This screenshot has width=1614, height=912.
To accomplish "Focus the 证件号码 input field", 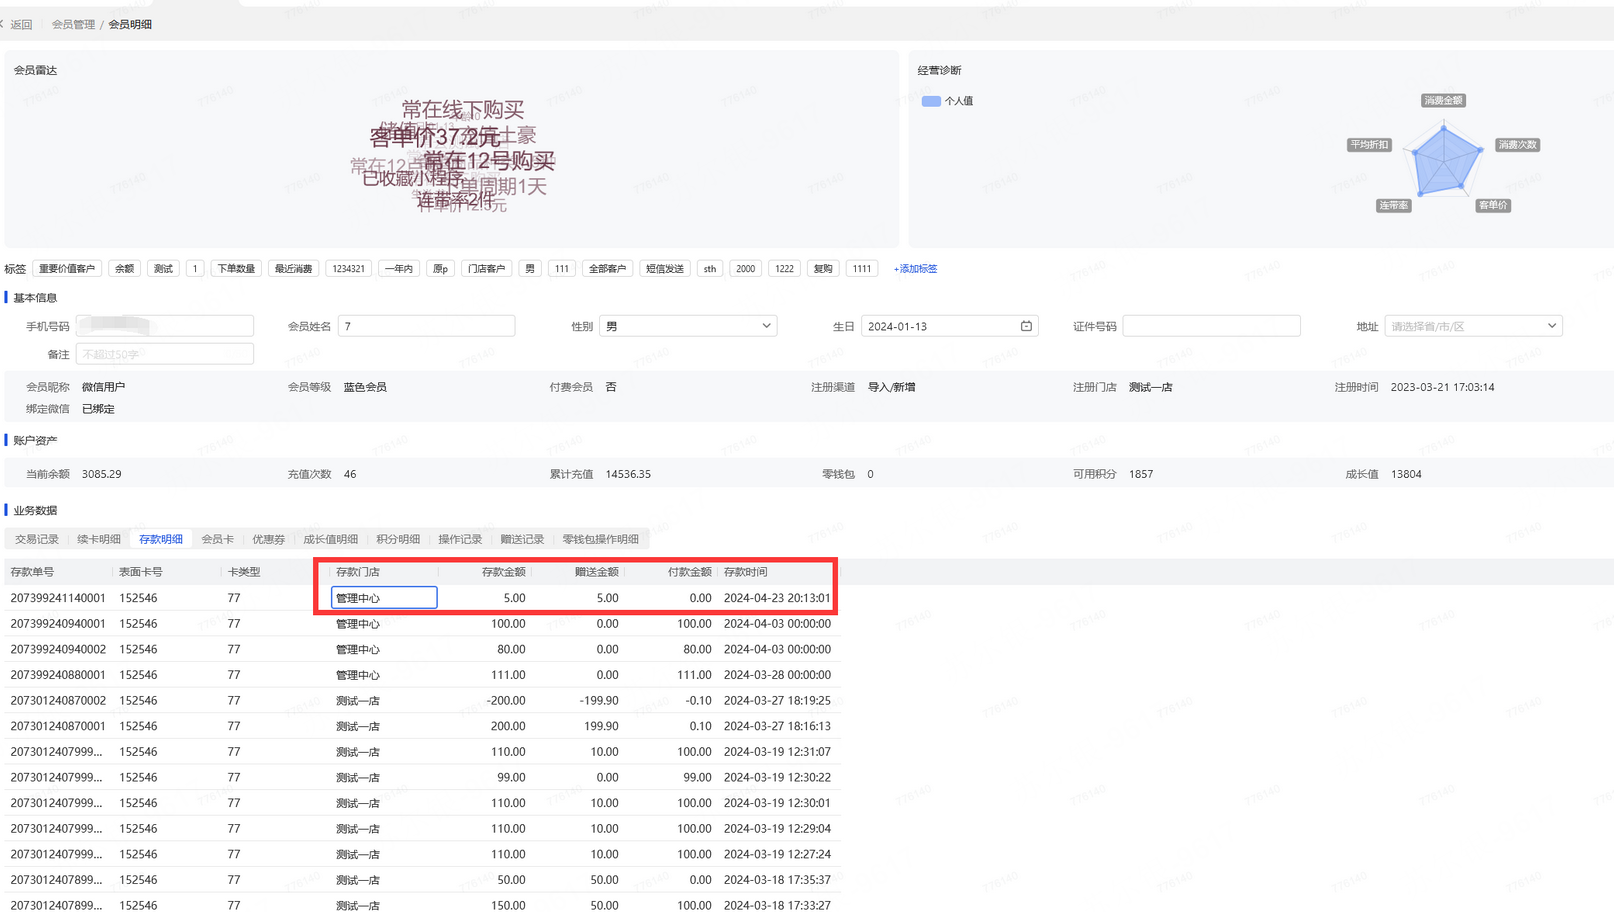I will 1211,326.
